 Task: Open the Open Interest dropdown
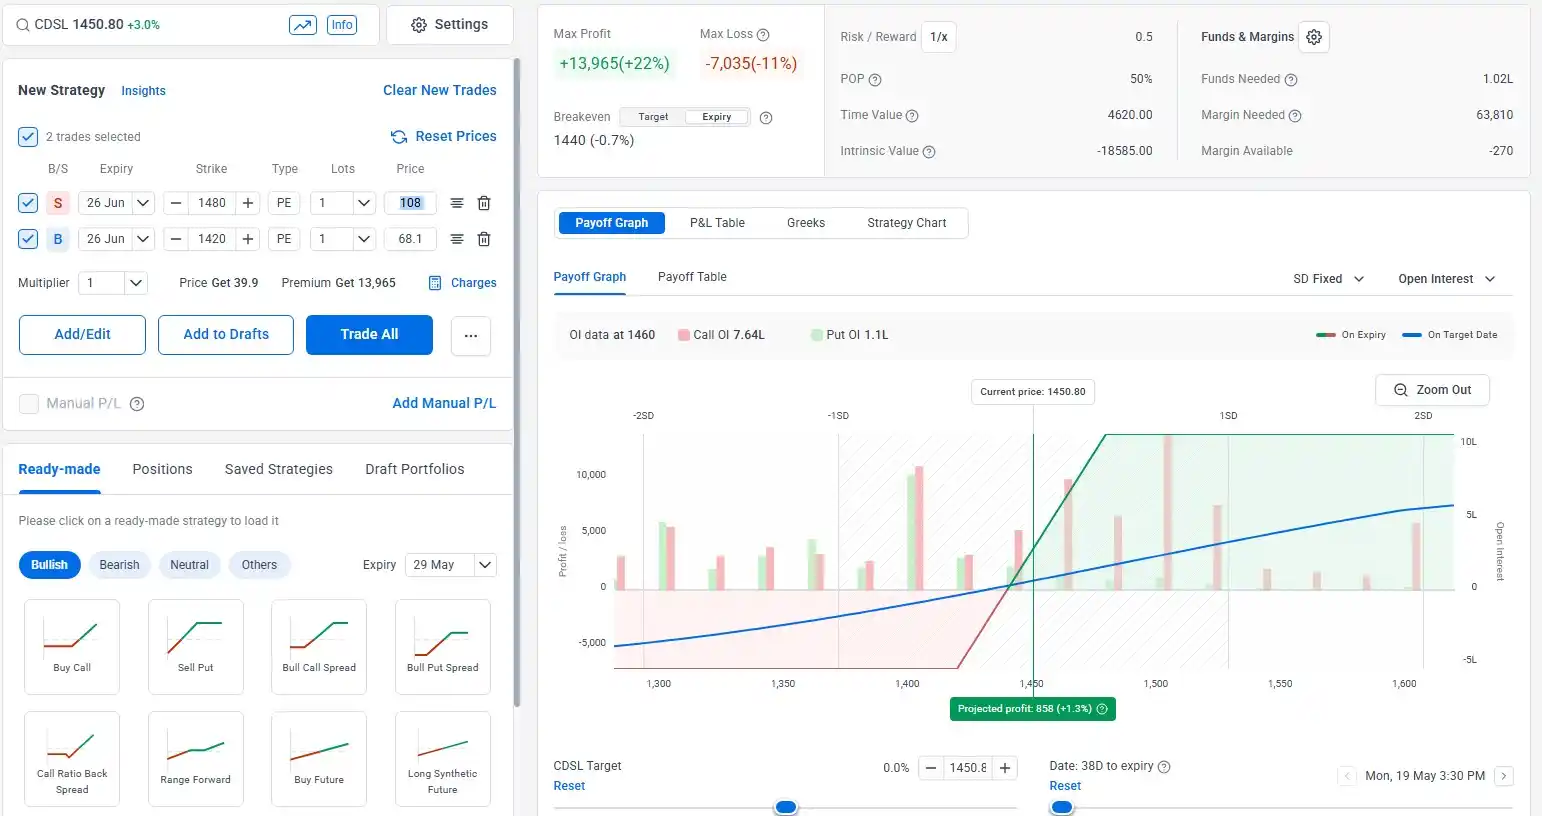point(1446,279)
